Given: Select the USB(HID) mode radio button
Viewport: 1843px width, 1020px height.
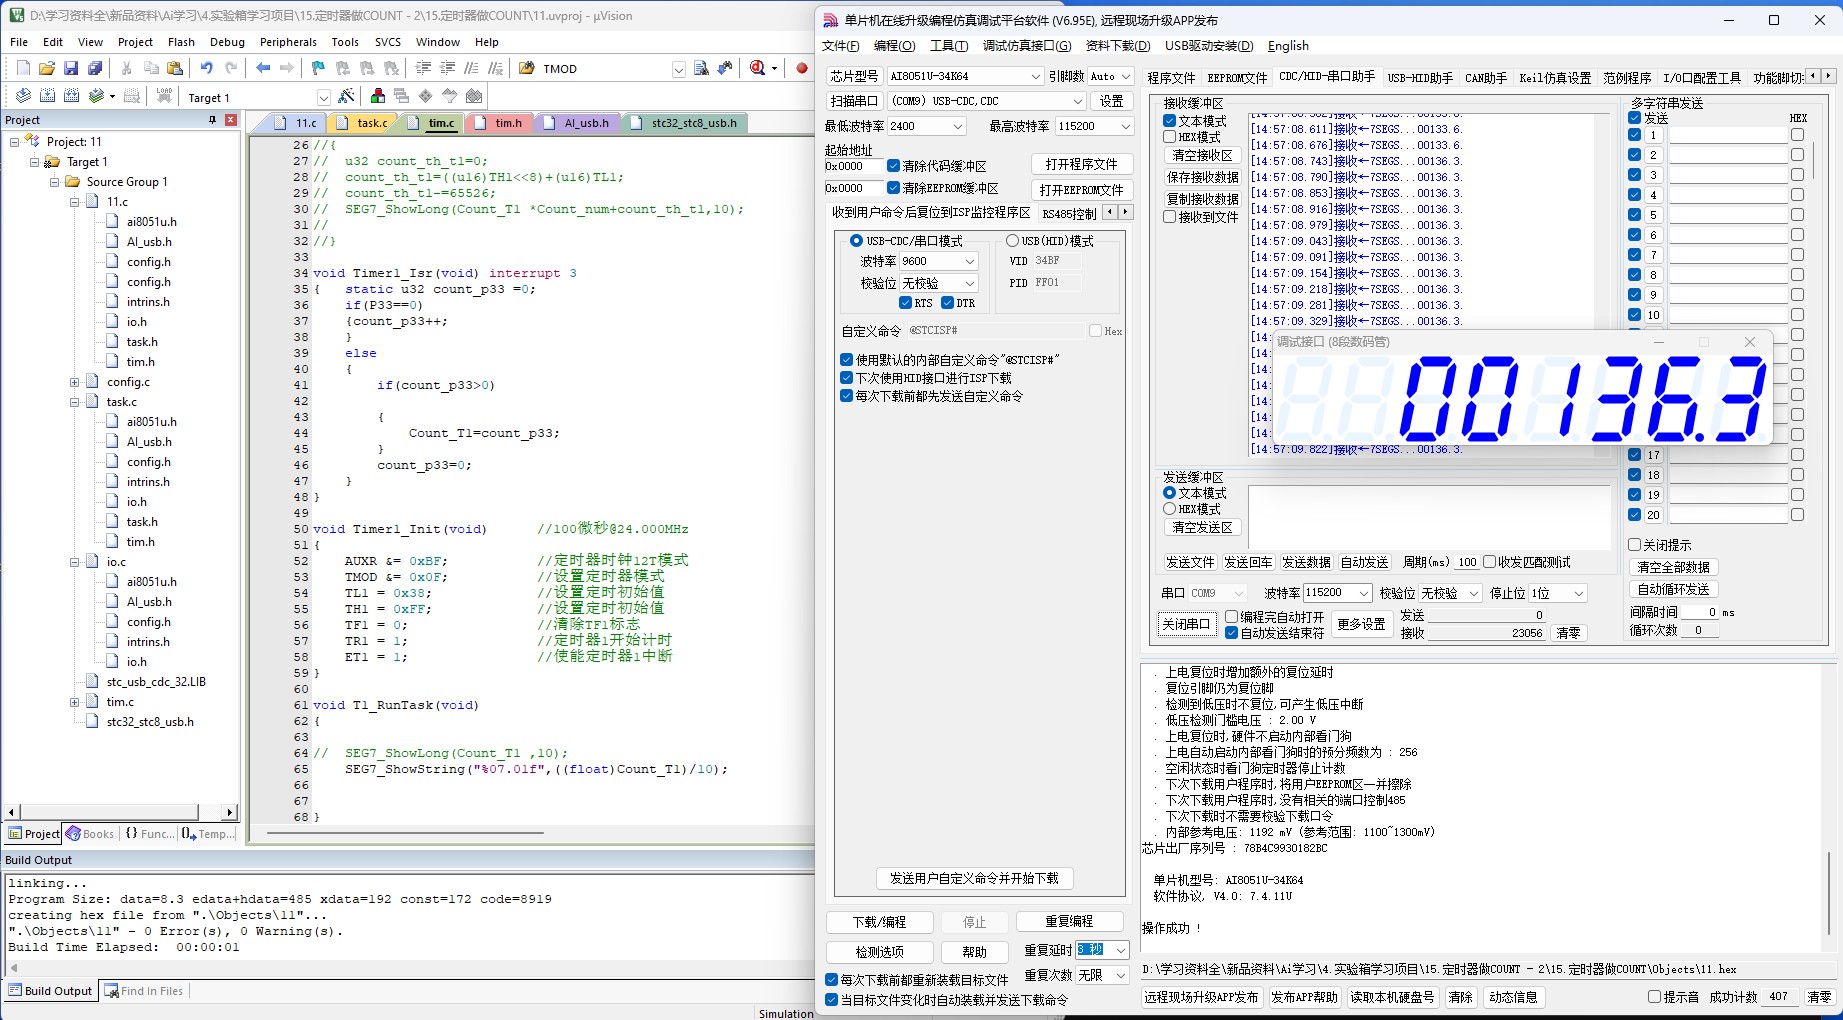Looking at the screenshot, I should [x=1012, y=241].
